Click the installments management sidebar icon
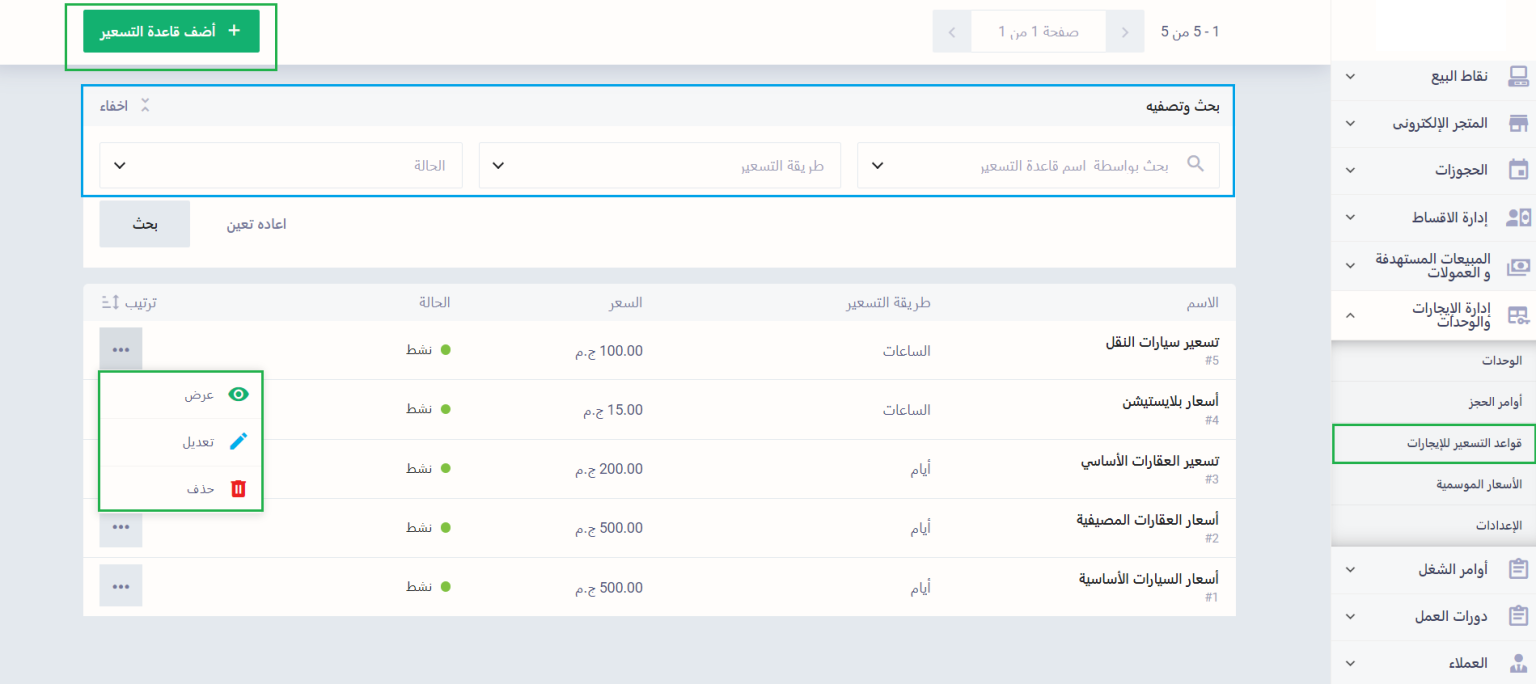The image size is (1536, 684). pos(1518,217)
